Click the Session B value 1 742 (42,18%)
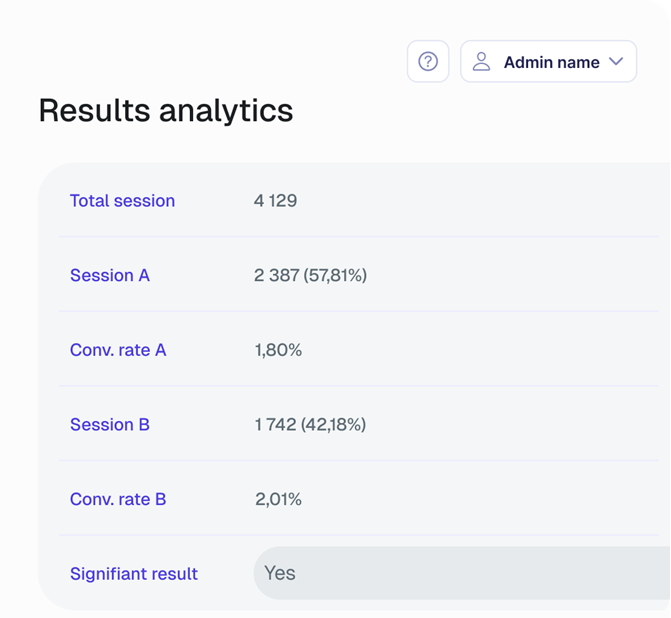671x618 pixels. [x=310, y=425]
